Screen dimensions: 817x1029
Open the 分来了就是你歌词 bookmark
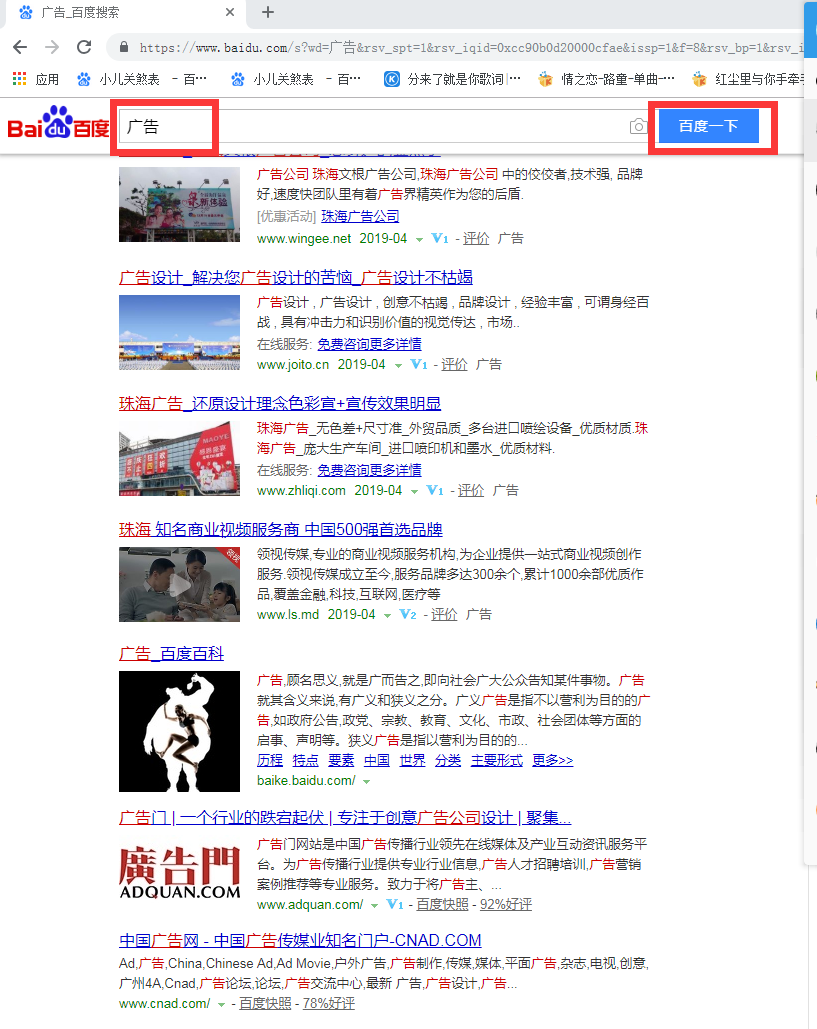pos(451,79)
